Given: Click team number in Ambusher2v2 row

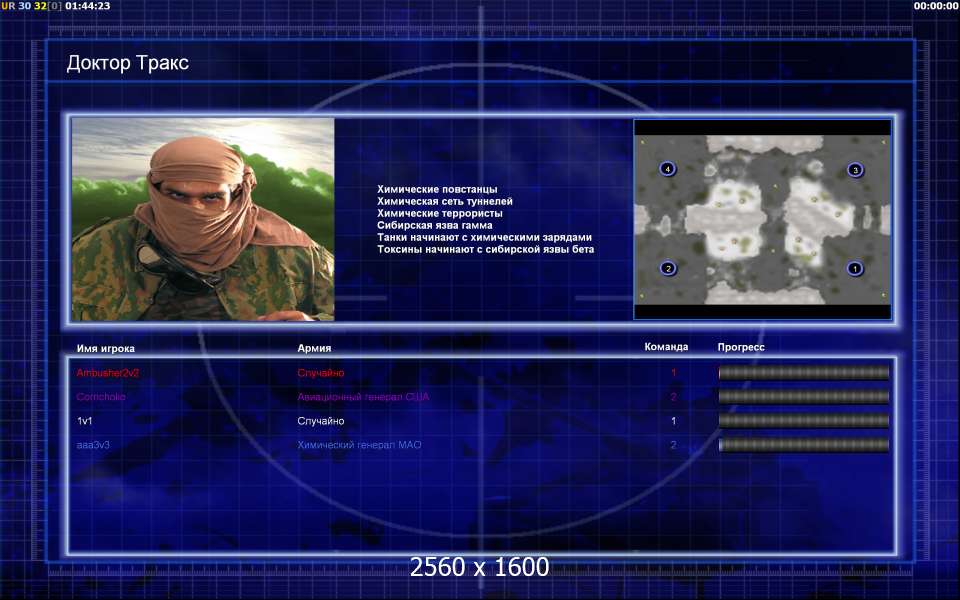Looking at the screenshot, I should click(x=673, y=373).
